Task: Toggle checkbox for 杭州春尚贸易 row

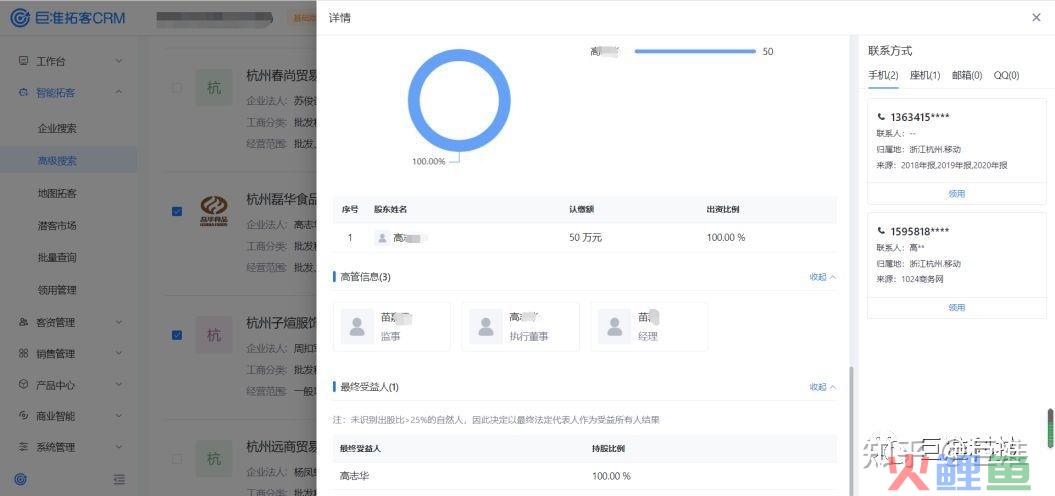Action: pos(177,87)
